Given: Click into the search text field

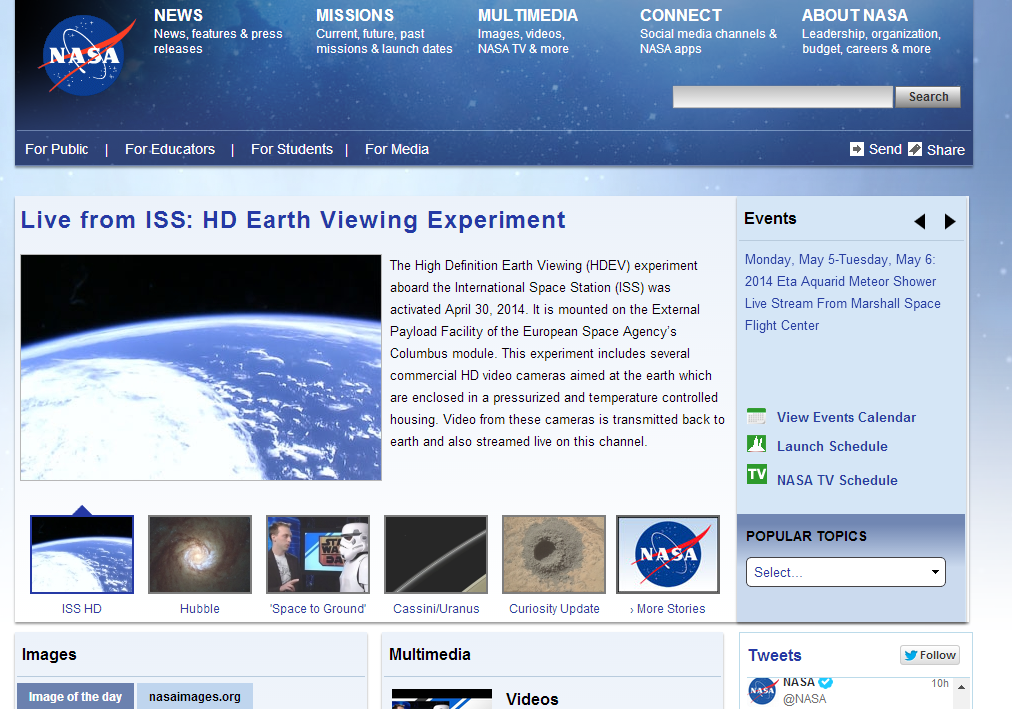Looking at the screenshot, I should [x=783, y=97].
